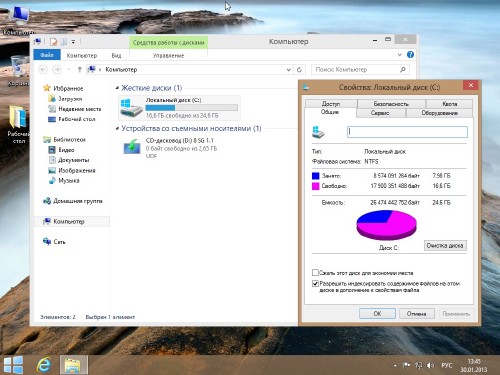Image resolution: width=500 pixels, height=375 pixels.
Task: Click the up-arrow navigation icon
Action: click(79, 70)
